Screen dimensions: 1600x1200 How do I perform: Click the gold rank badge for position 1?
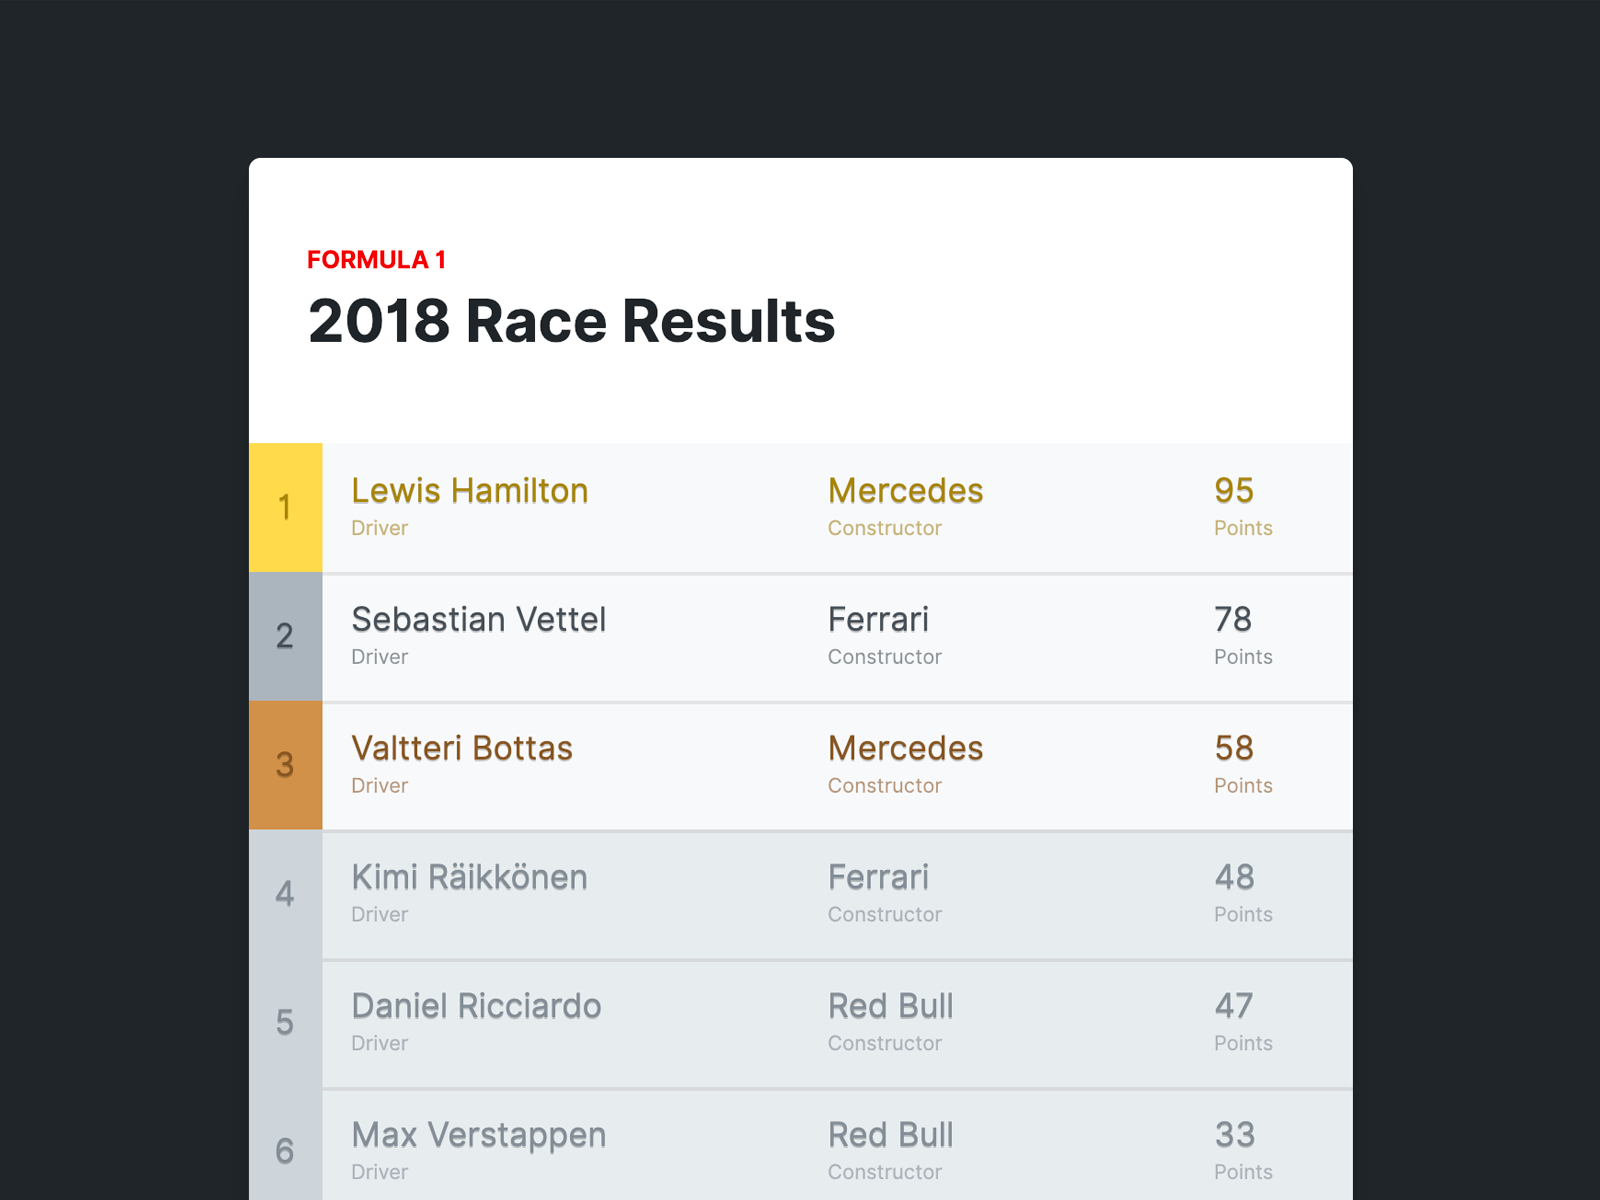tap(286, 508)
